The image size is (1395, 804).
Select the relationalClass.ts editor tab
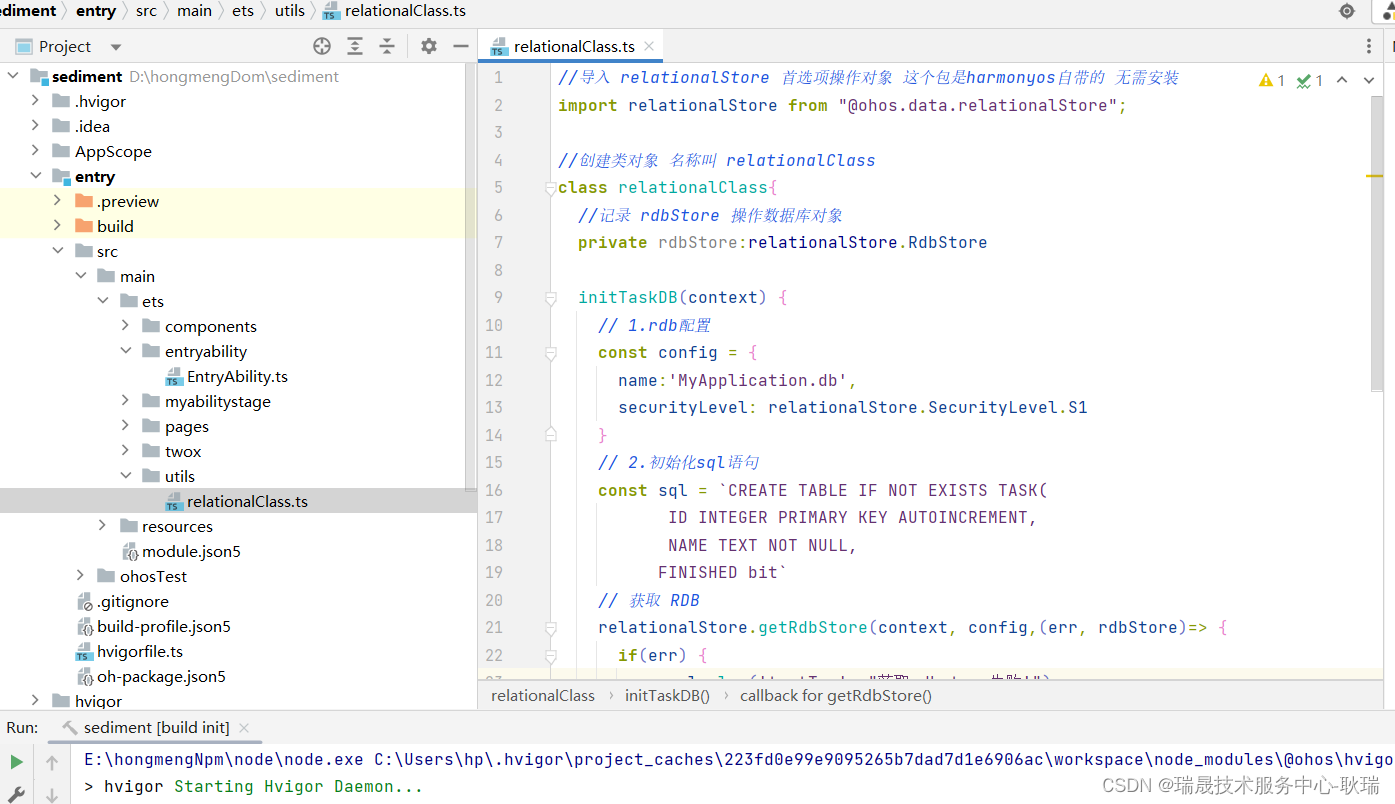click(x=570, y=46)
